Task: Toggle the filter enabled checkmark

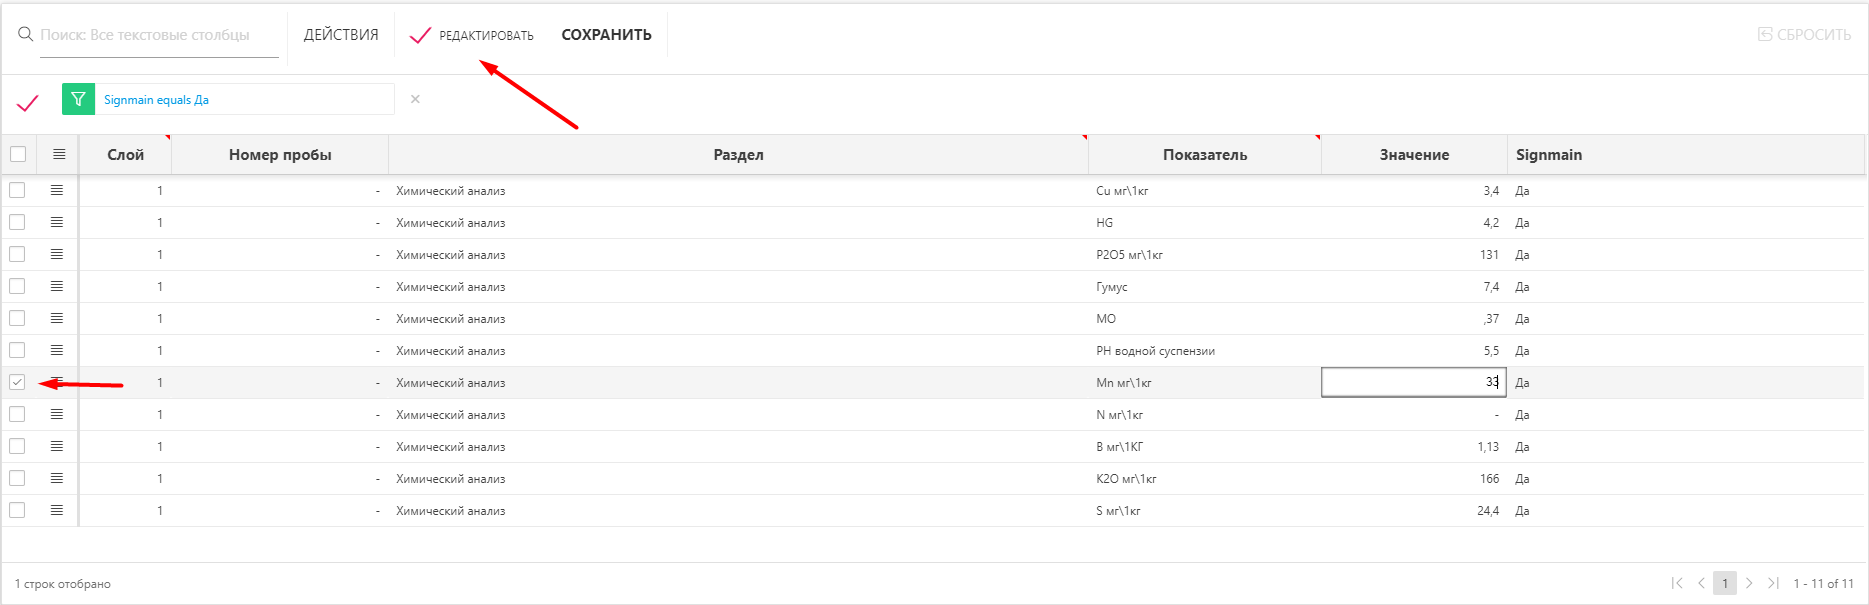Action: point(28,102)
